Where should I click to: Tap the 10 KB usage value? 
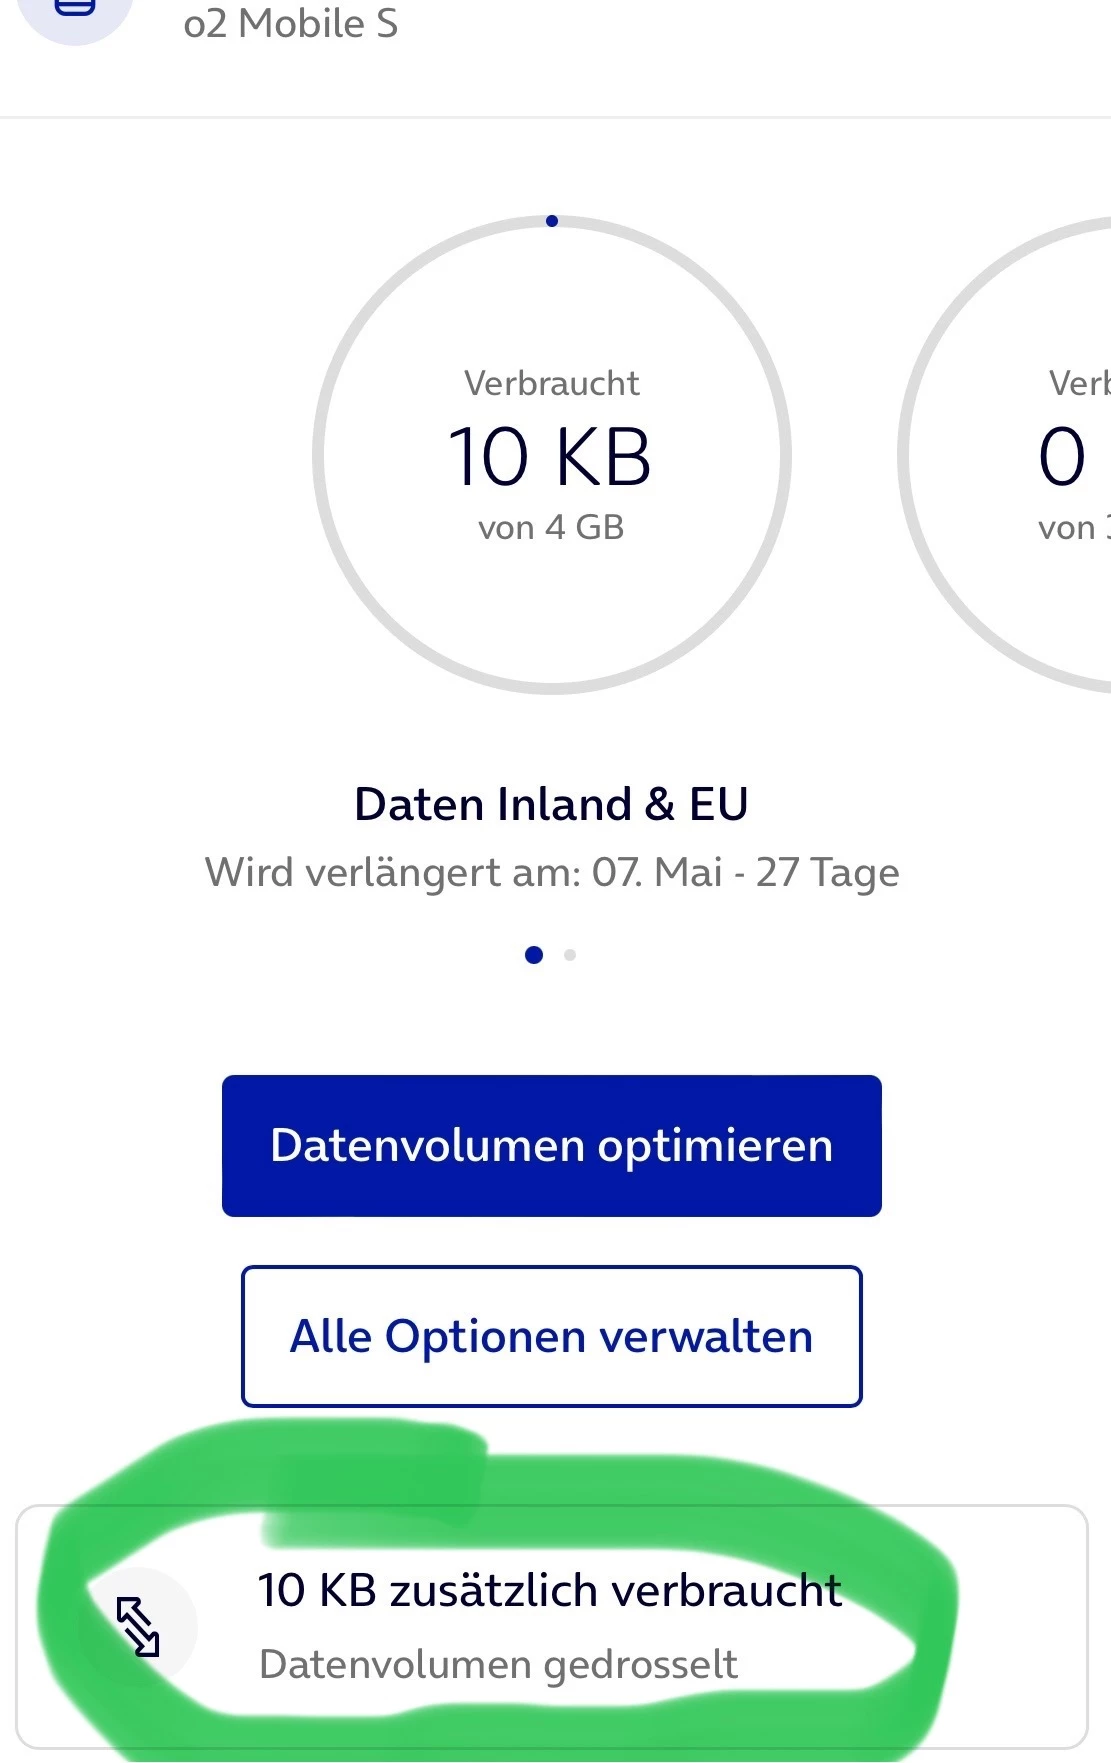click(x=550, y=457)
